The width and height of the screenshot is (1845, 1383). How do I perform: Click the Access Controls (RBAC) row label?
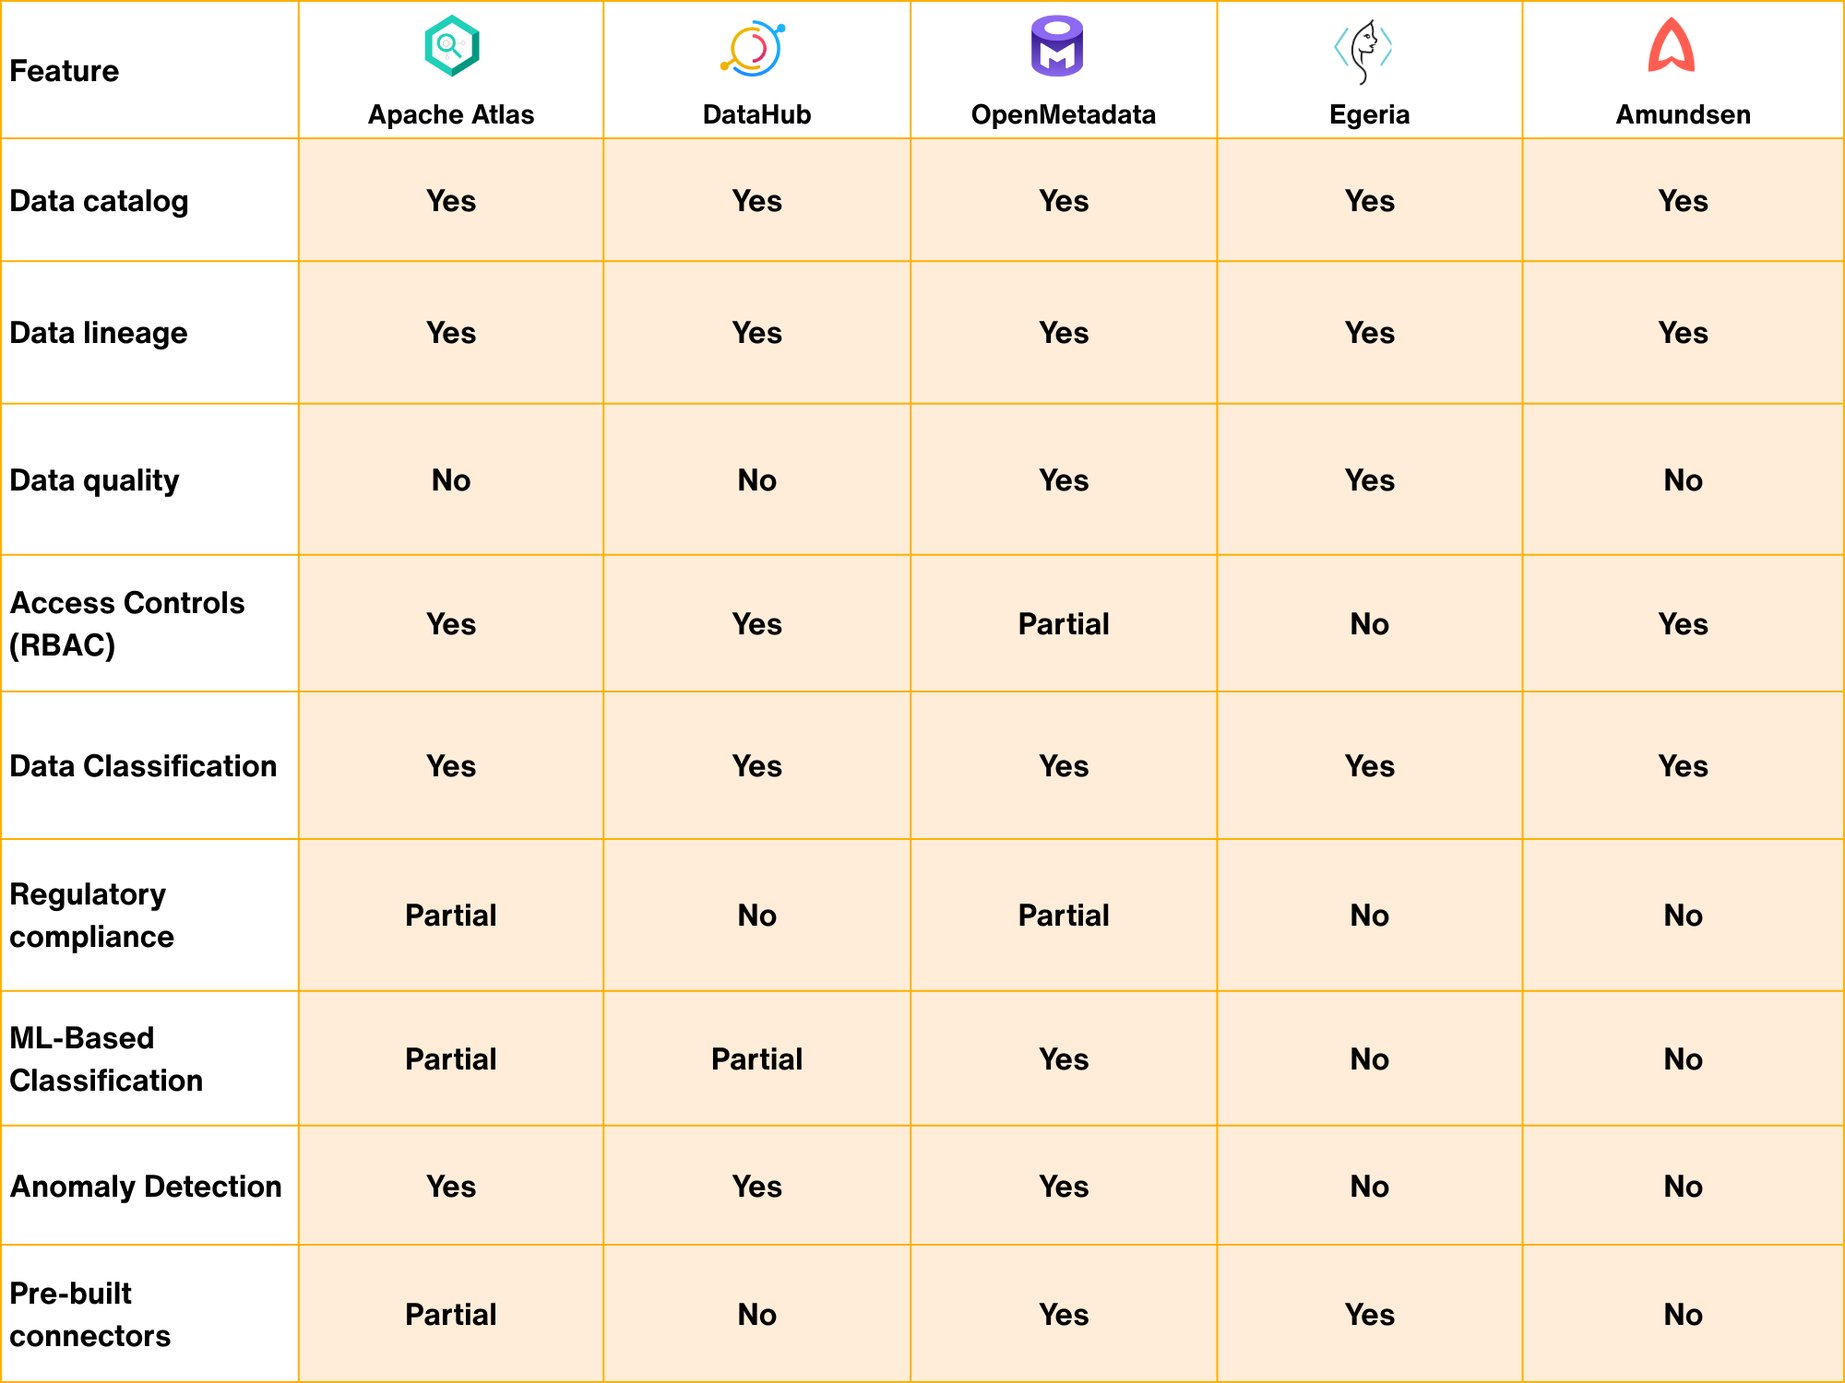tap(126, 624)
